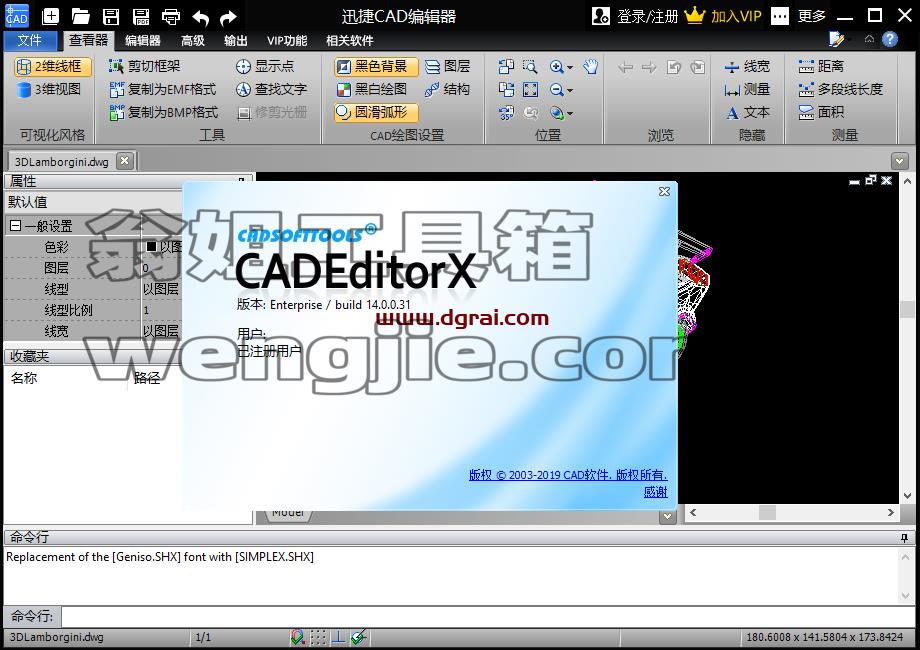The width and height of the screenshot is (920, 650).
Task: Collapse the 一般设置 general settings group
Action: point(16,225)
